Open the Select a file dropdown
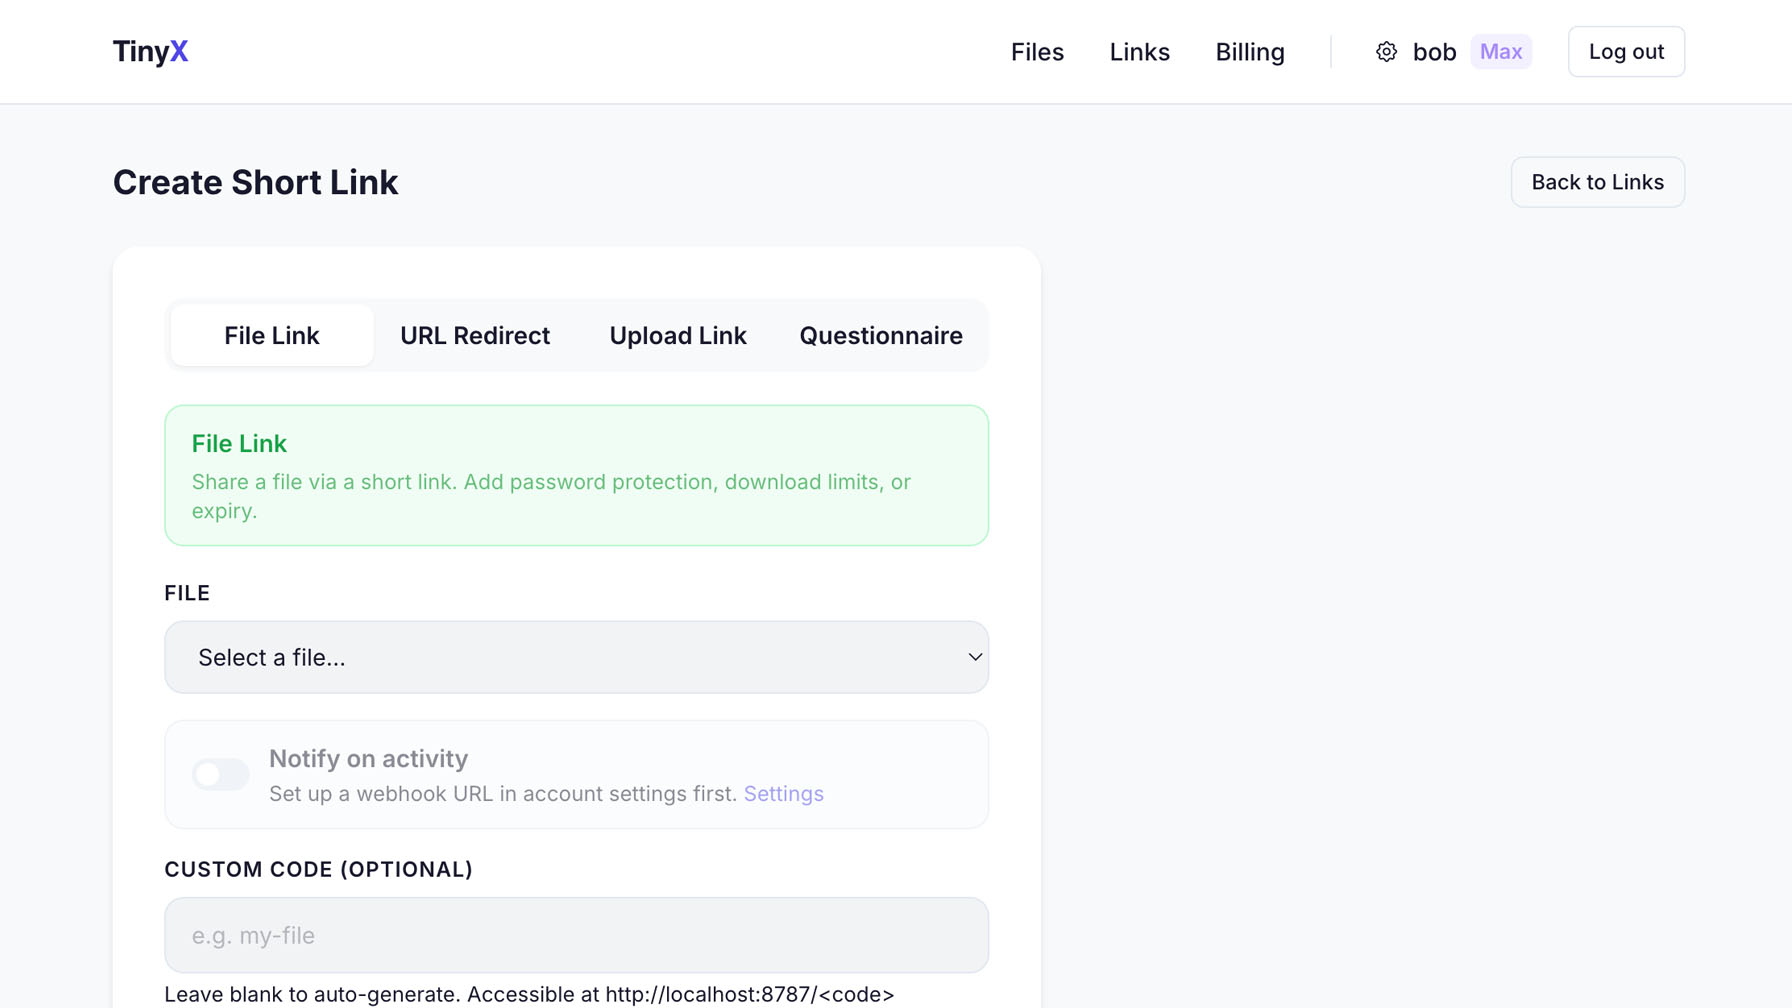This screenshot has height=1008, width=1792. click(x=576, y=657)
